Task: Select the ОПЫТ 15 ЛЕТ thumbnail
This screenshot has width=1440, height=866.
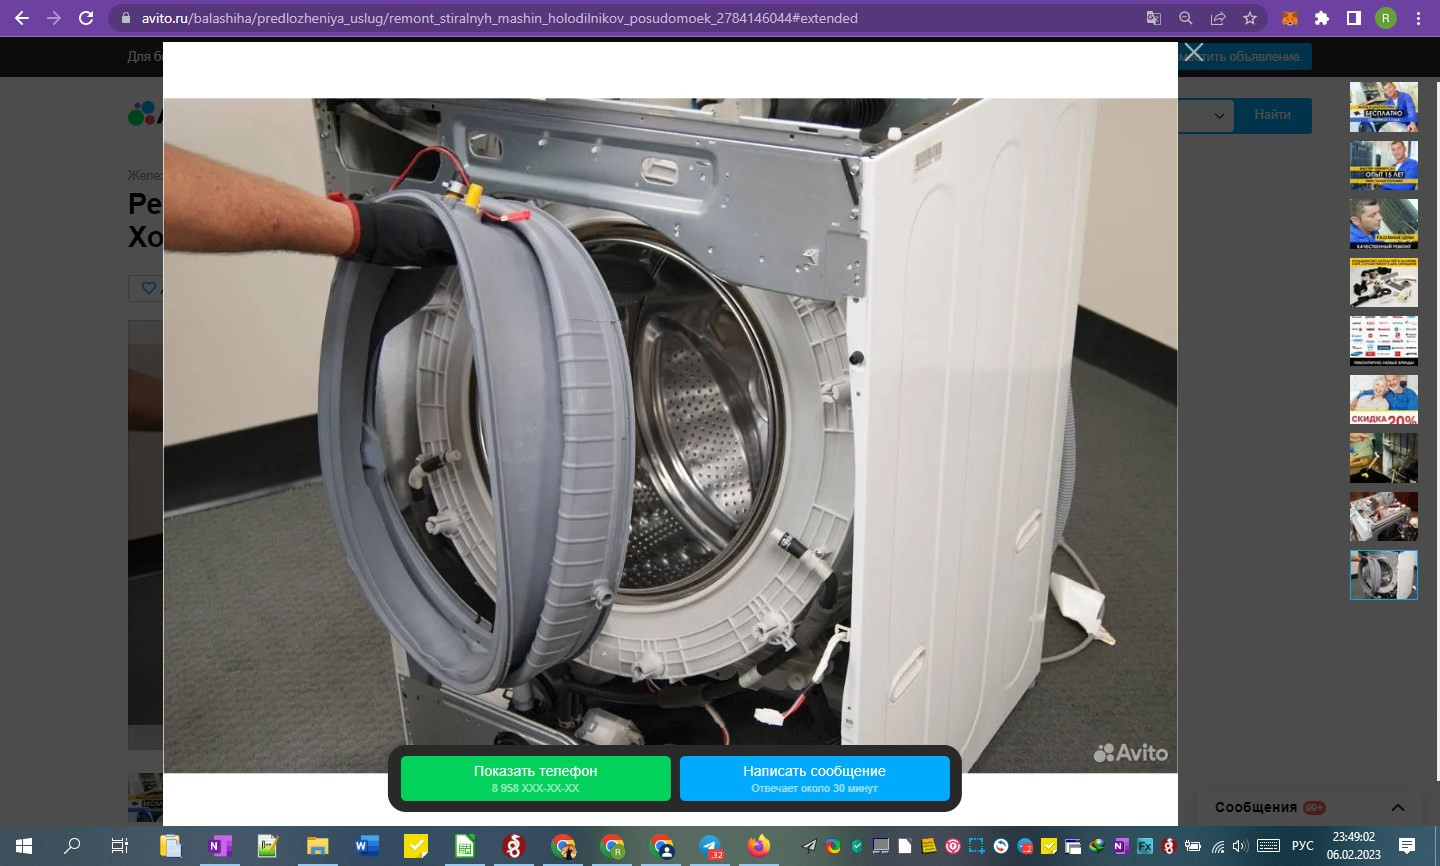Action: 1384,165
